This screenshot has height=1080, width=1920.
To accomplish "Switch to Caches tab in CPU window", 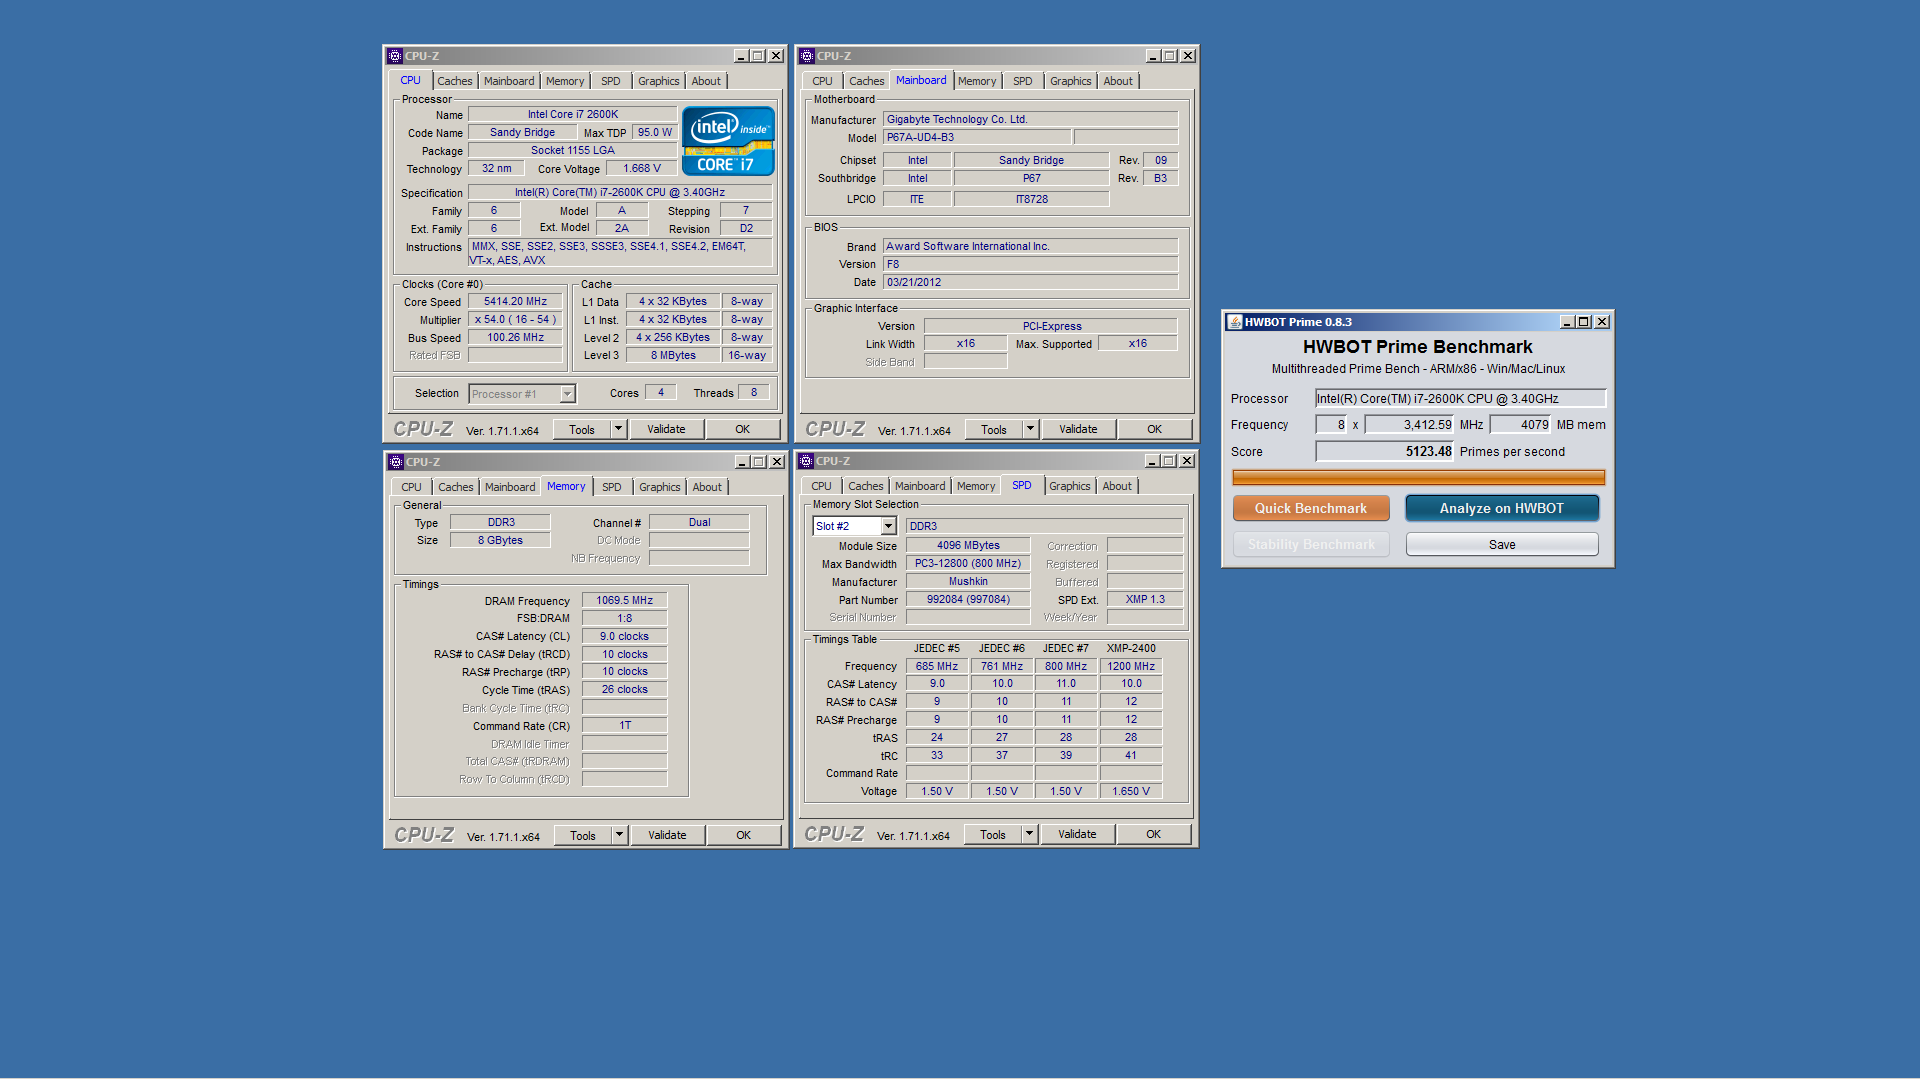I will 454,81.
